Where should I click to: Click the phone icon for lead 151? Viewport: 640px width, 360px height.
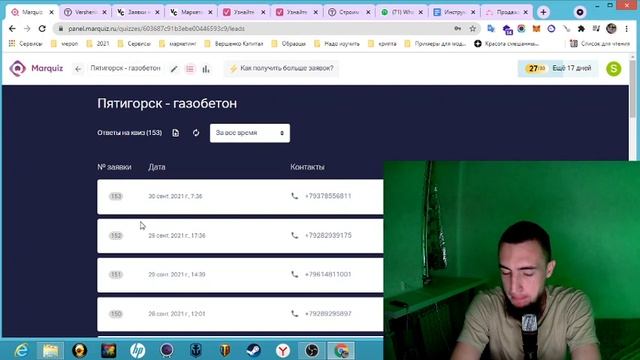point(294,274)
